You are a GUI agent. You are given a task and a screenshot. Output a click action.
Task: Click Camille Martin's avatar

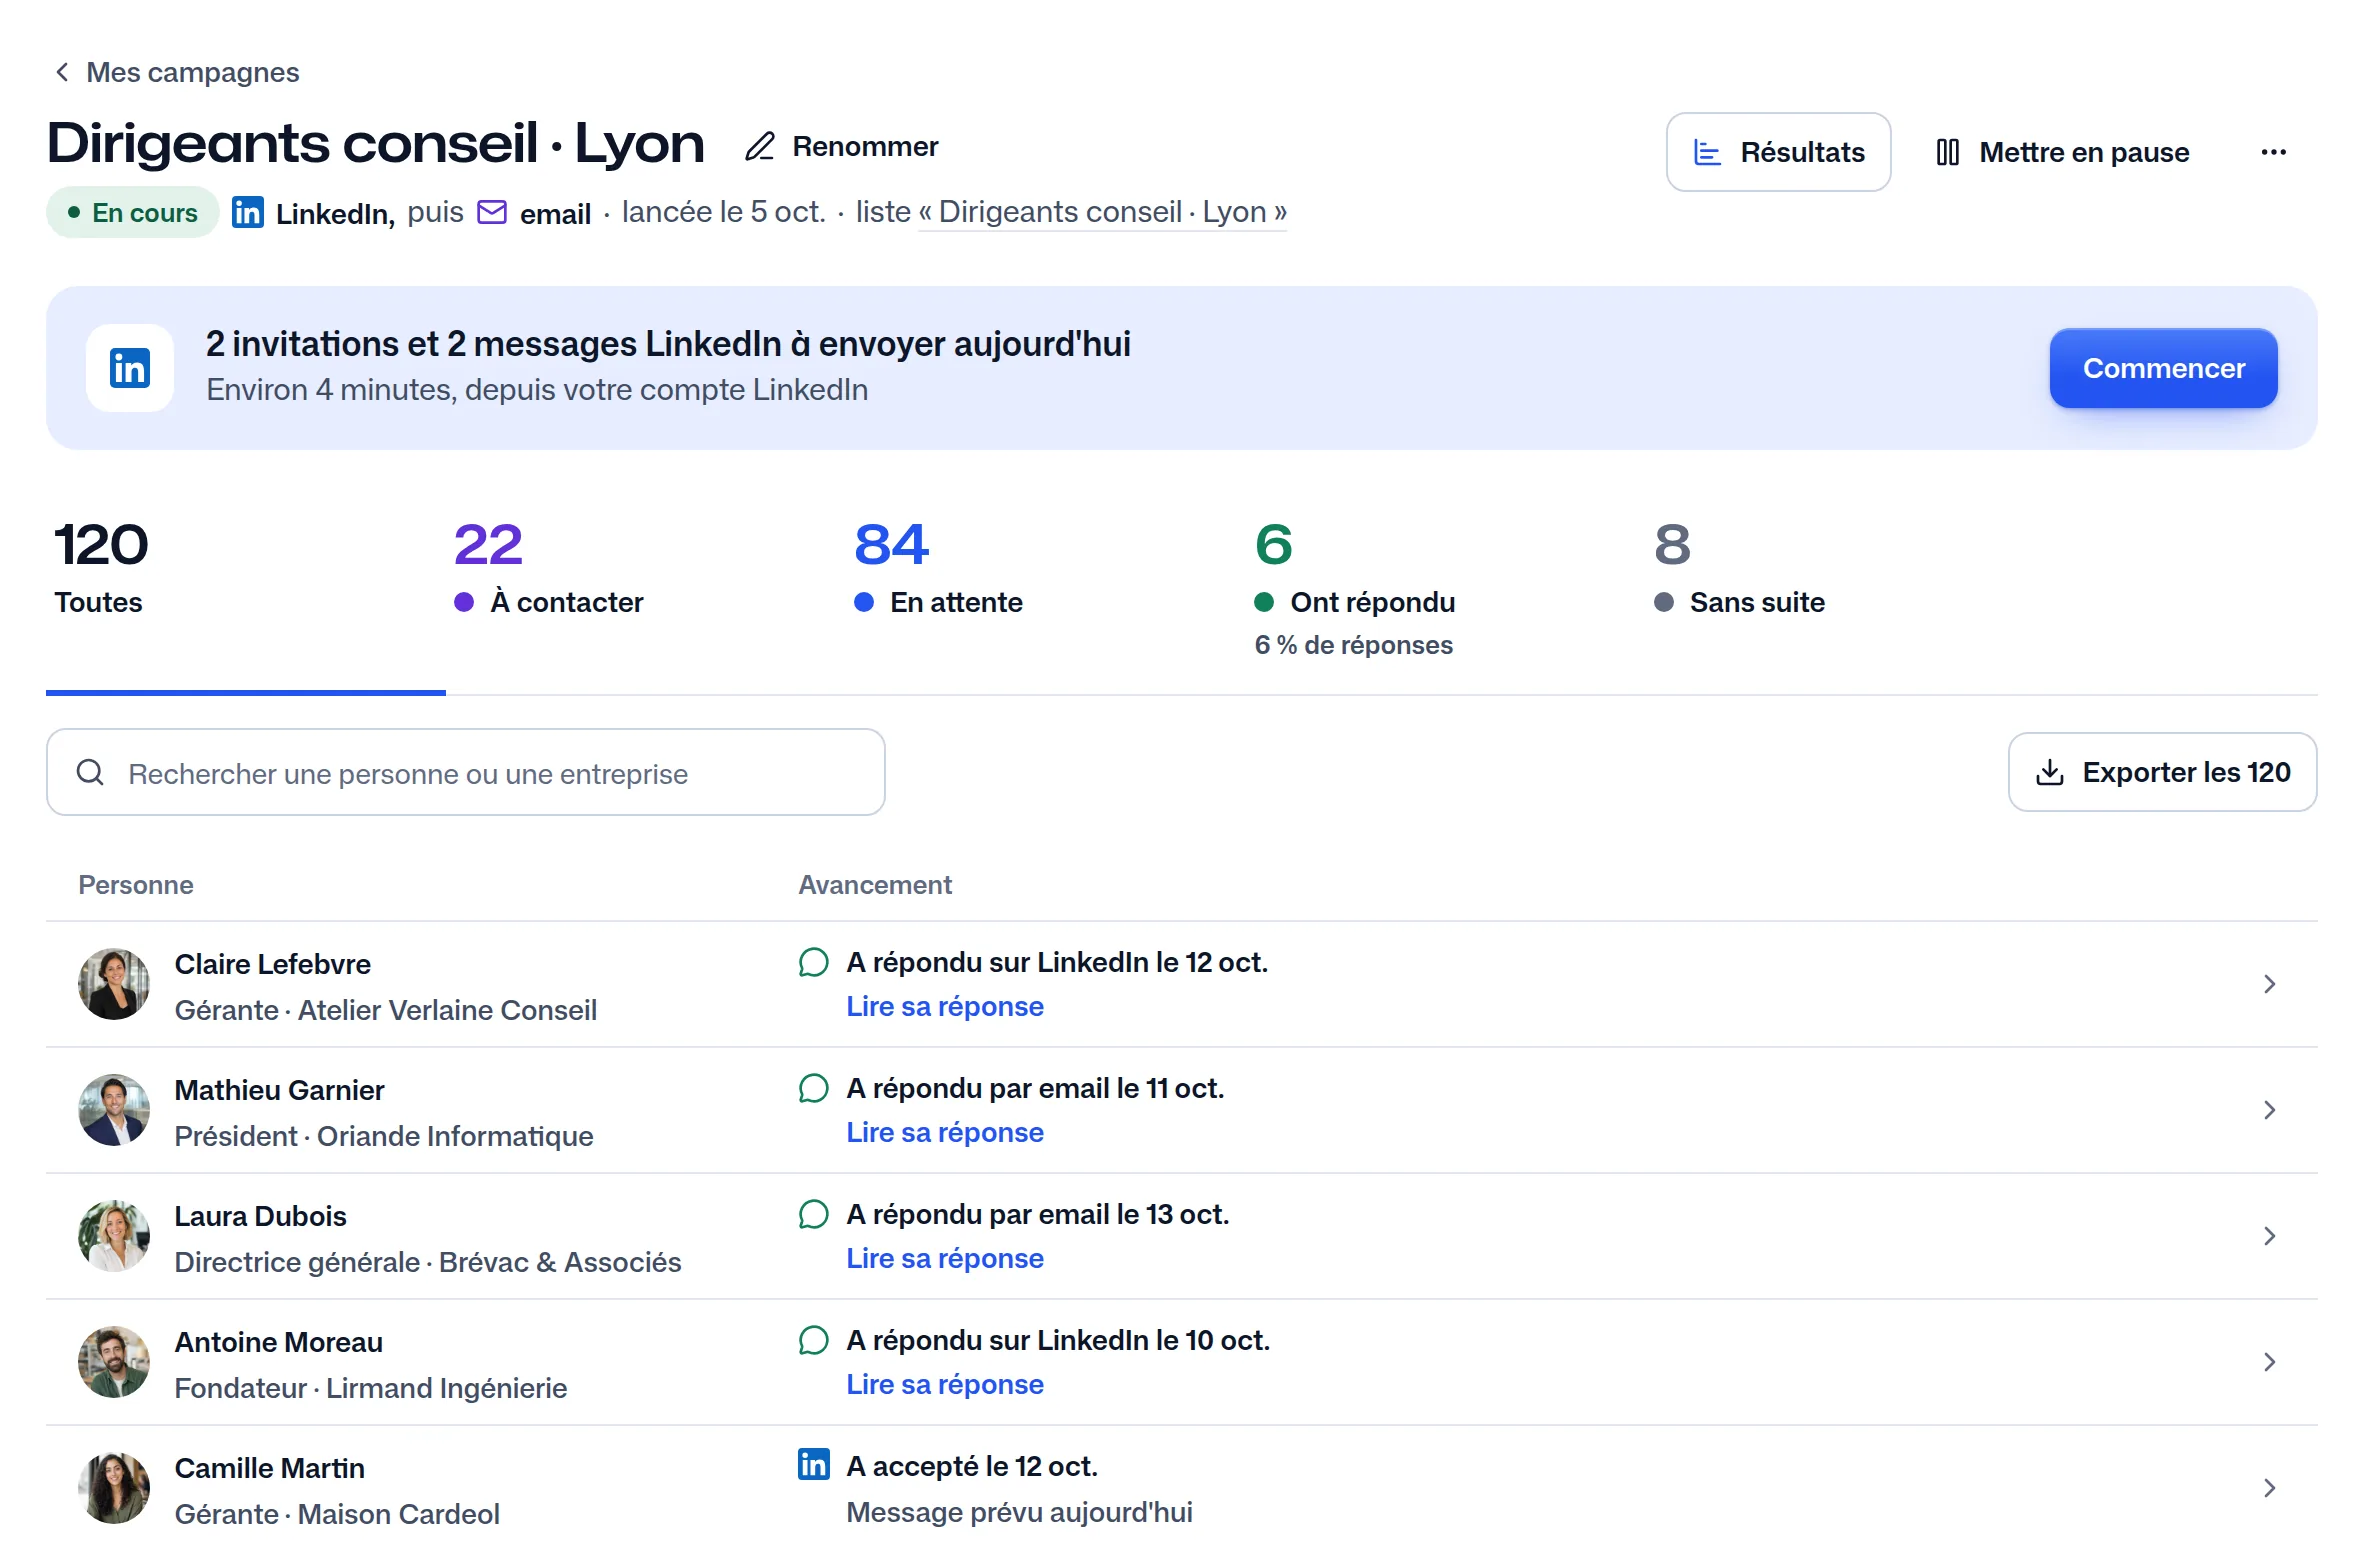[114, 1488]
